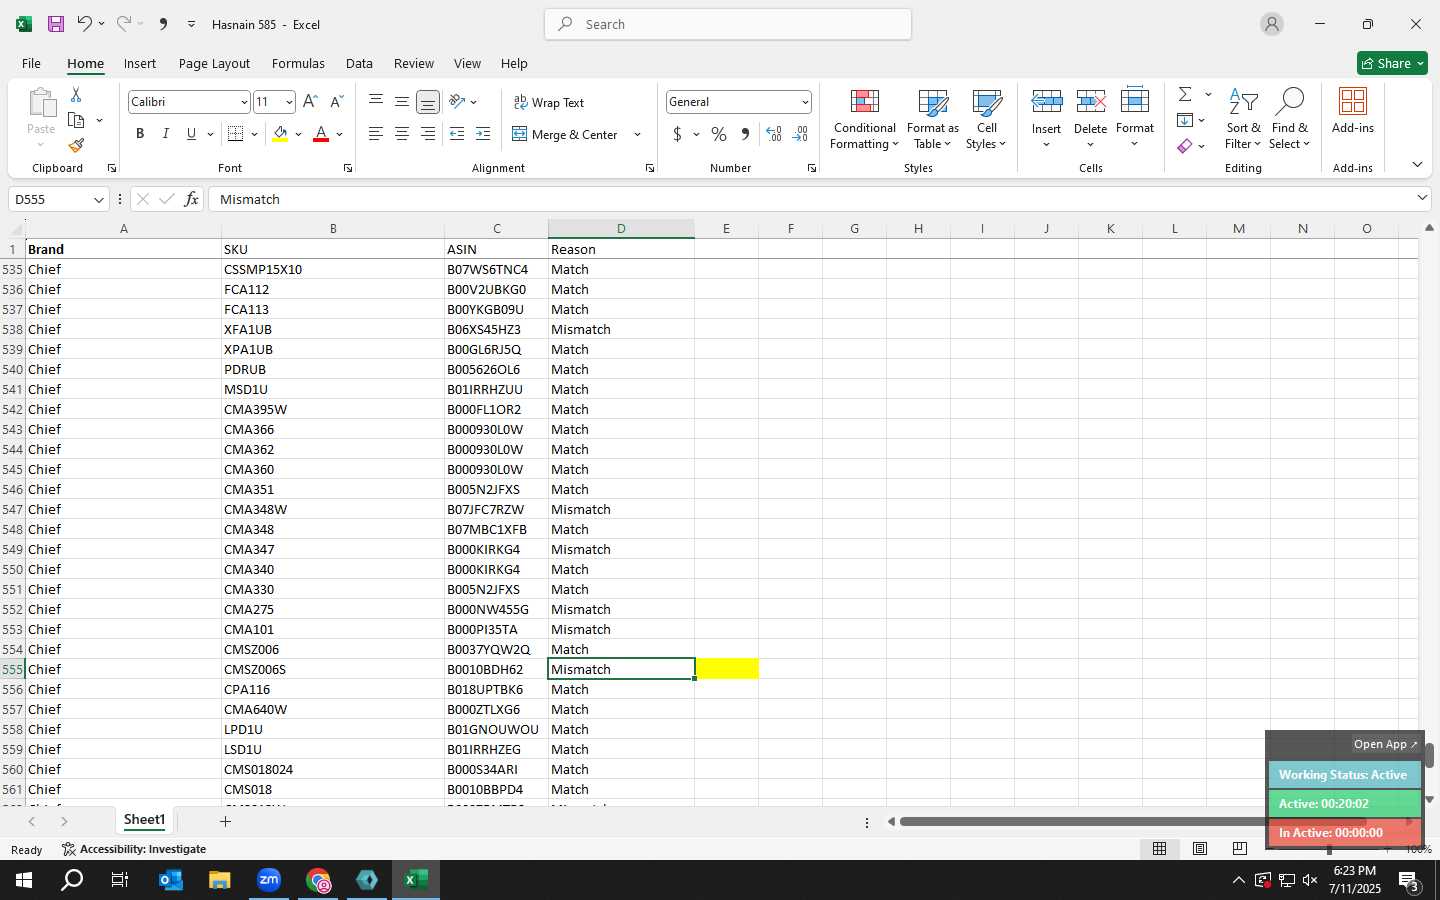Image resolution: width=1440 pixels, height=900 pixels.
Task: Switch to Page Break Preview in status bar
Action: 1240,848
